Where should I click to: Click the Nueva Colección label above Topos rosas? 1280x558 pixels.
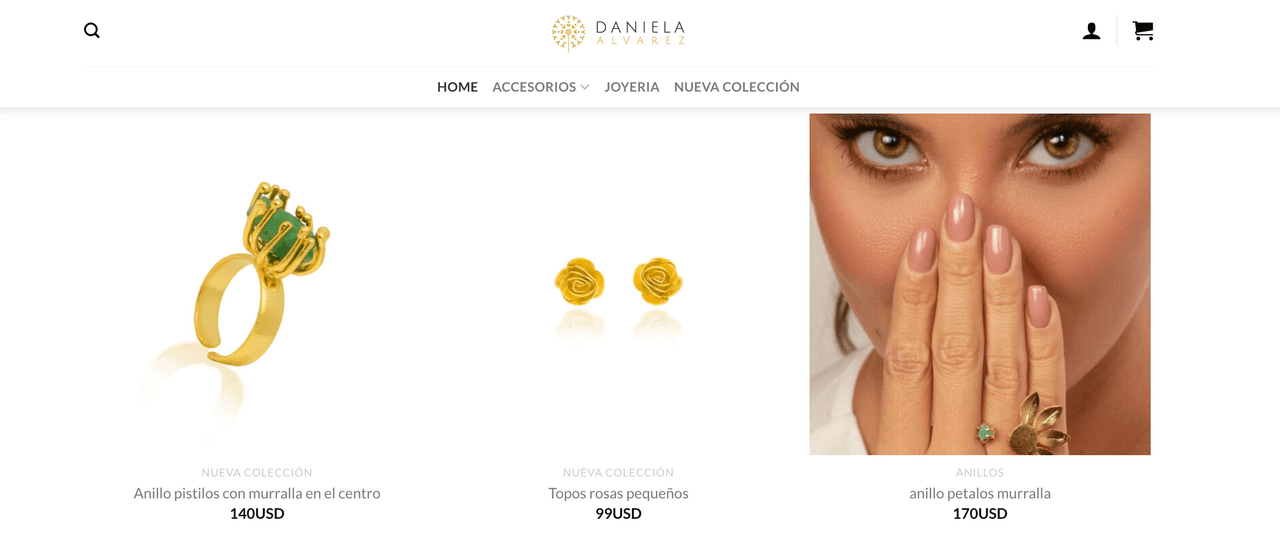click(618, 473)
